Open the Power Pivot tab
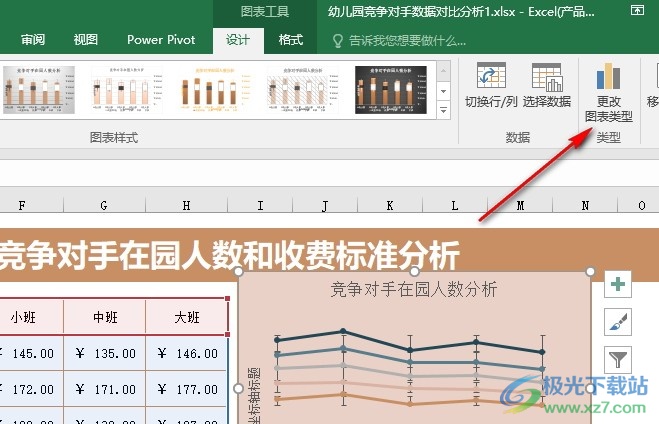 coord(161,40)
